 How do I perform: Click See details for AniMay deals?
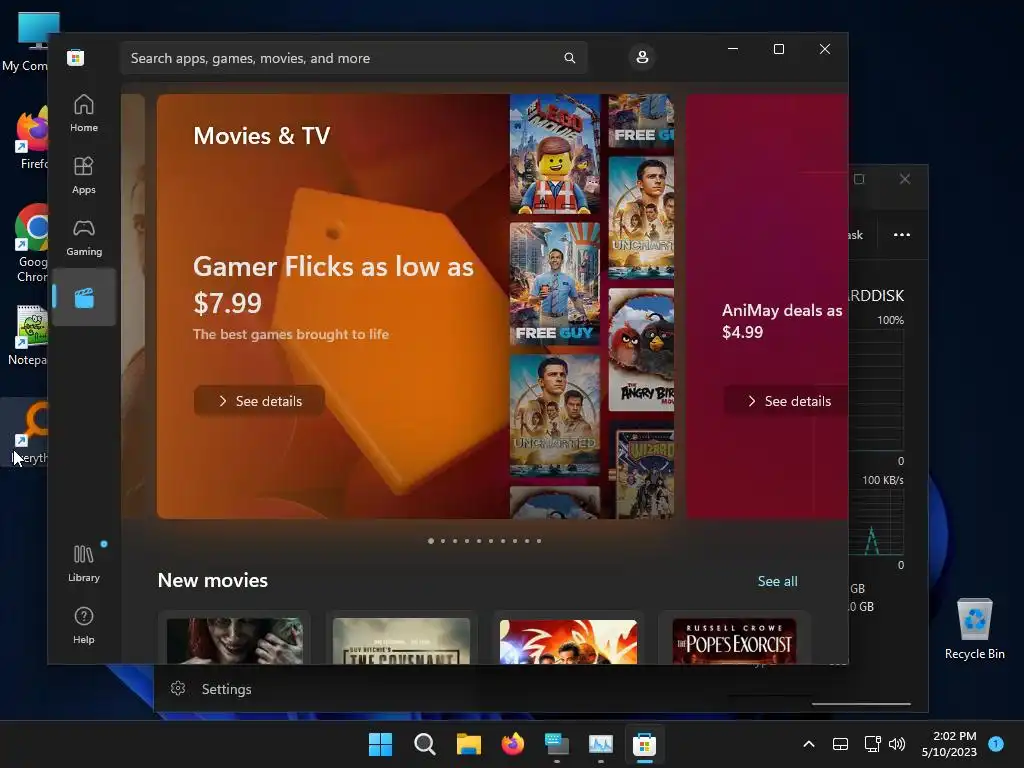coord(787,400)
